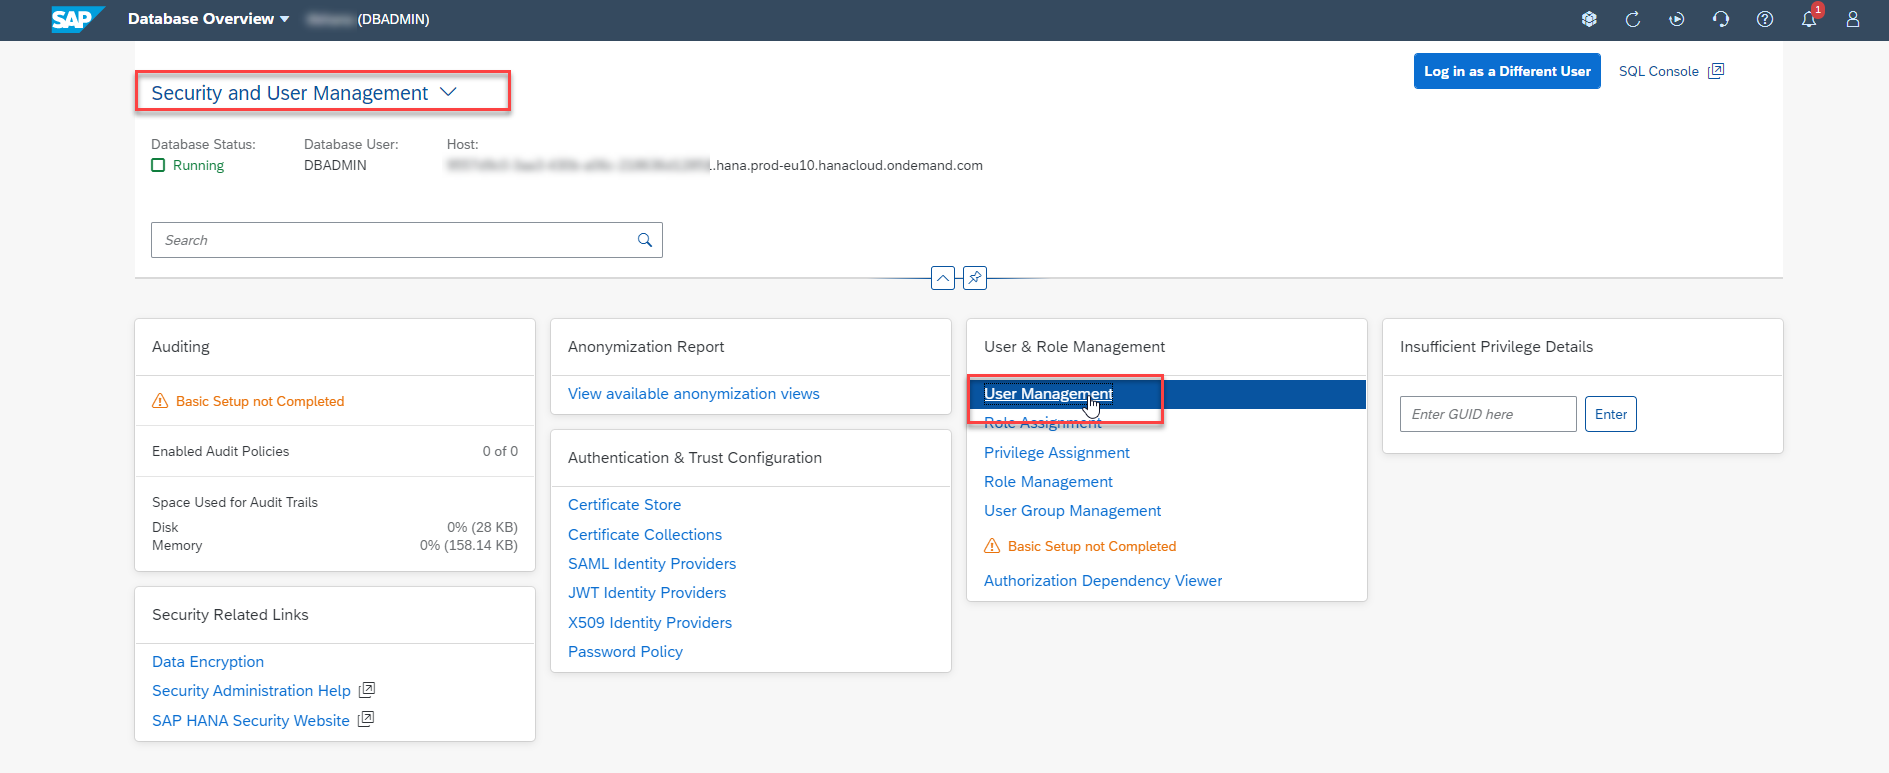The image size is (1889, 773).
Task: Click into the Search input field
Action: coord(407,240)
